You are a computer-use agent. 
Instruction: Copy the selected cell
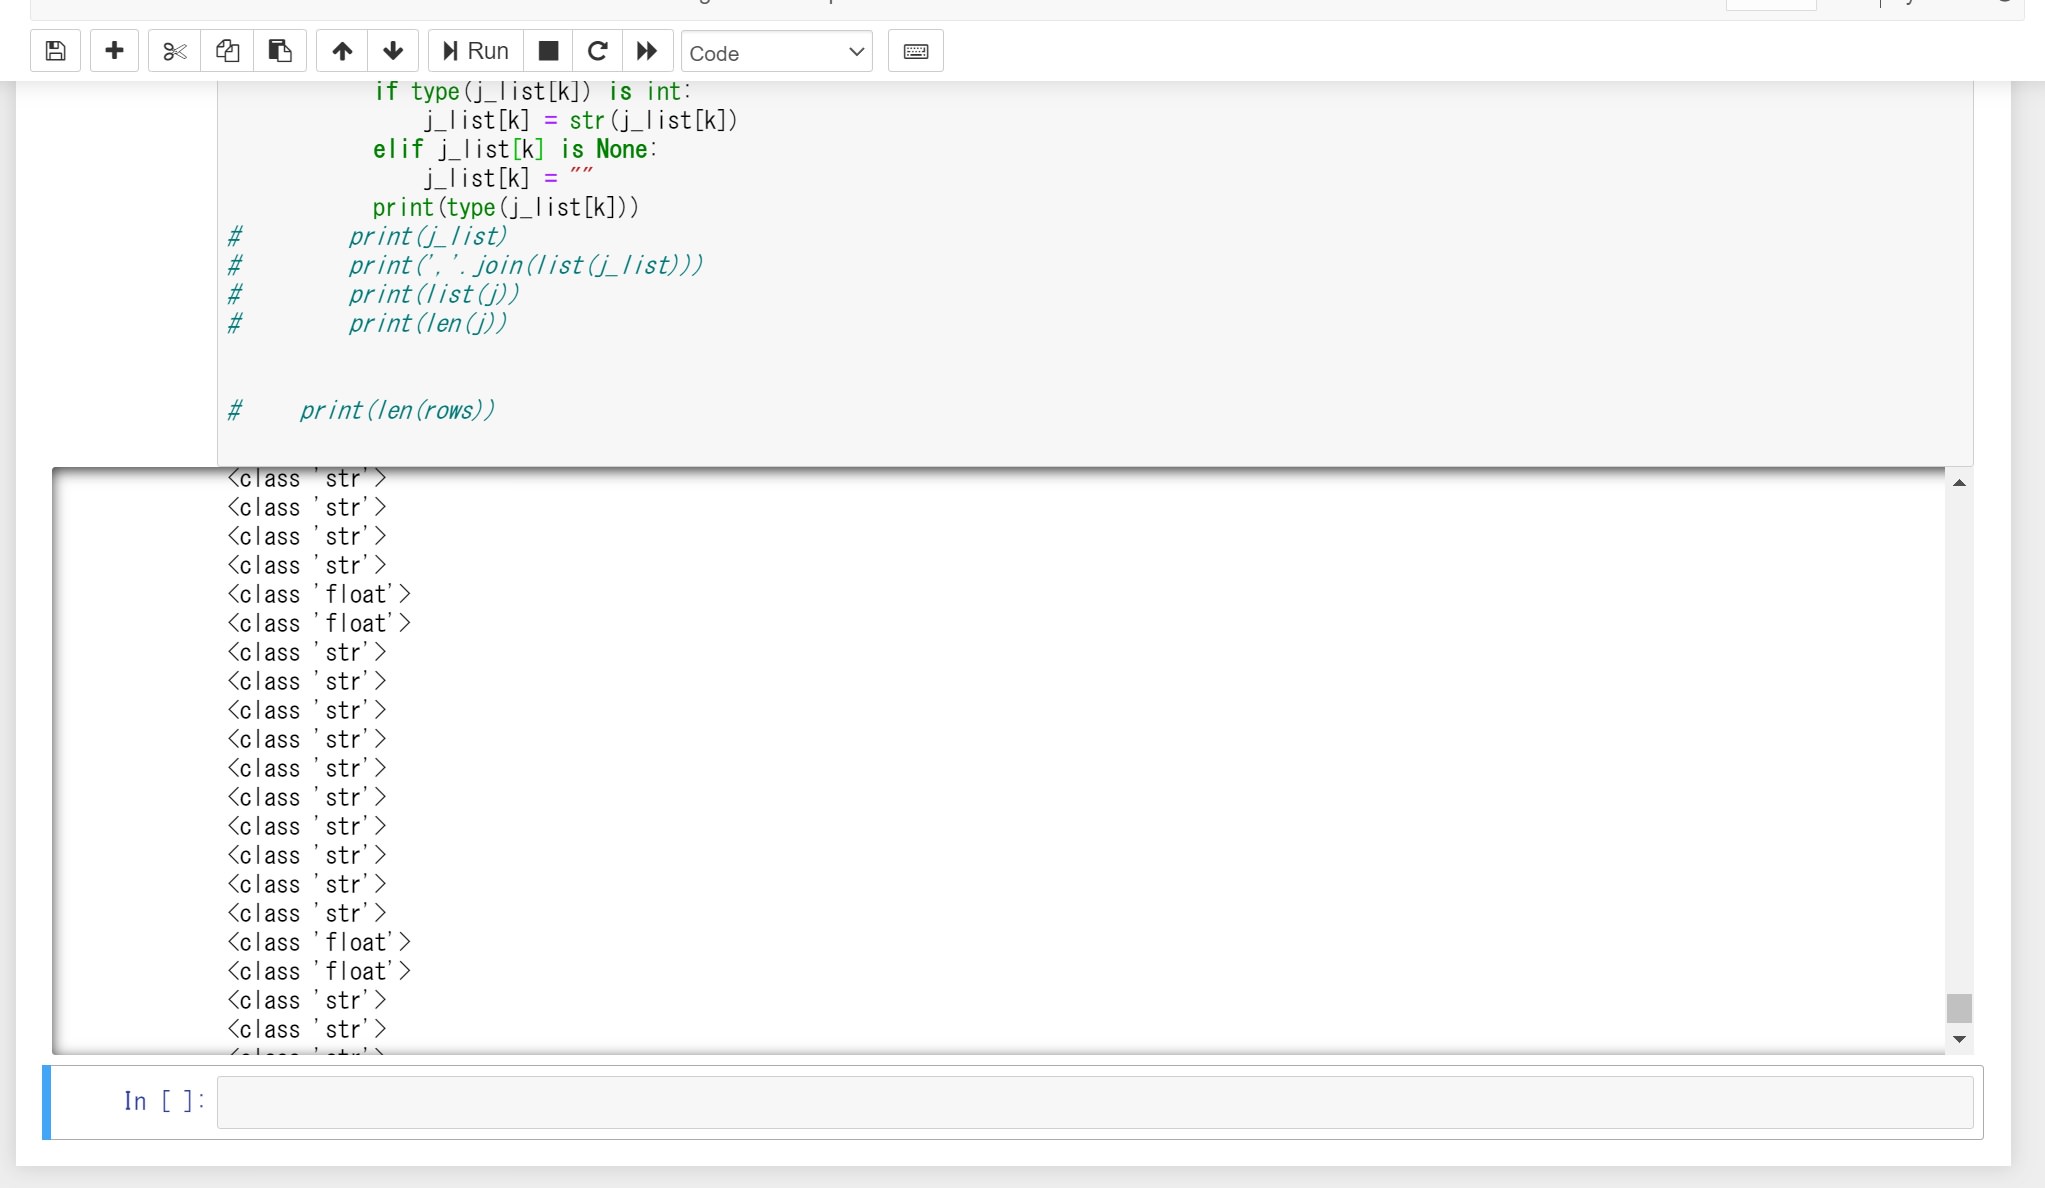(x=227, y=50)
